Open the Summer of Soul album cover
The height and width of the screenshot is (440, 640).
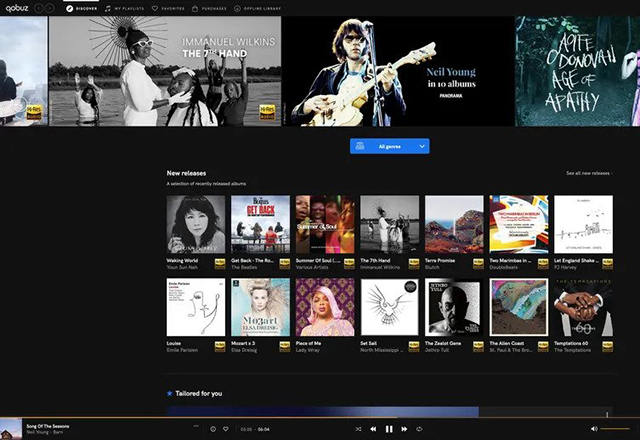325,224
